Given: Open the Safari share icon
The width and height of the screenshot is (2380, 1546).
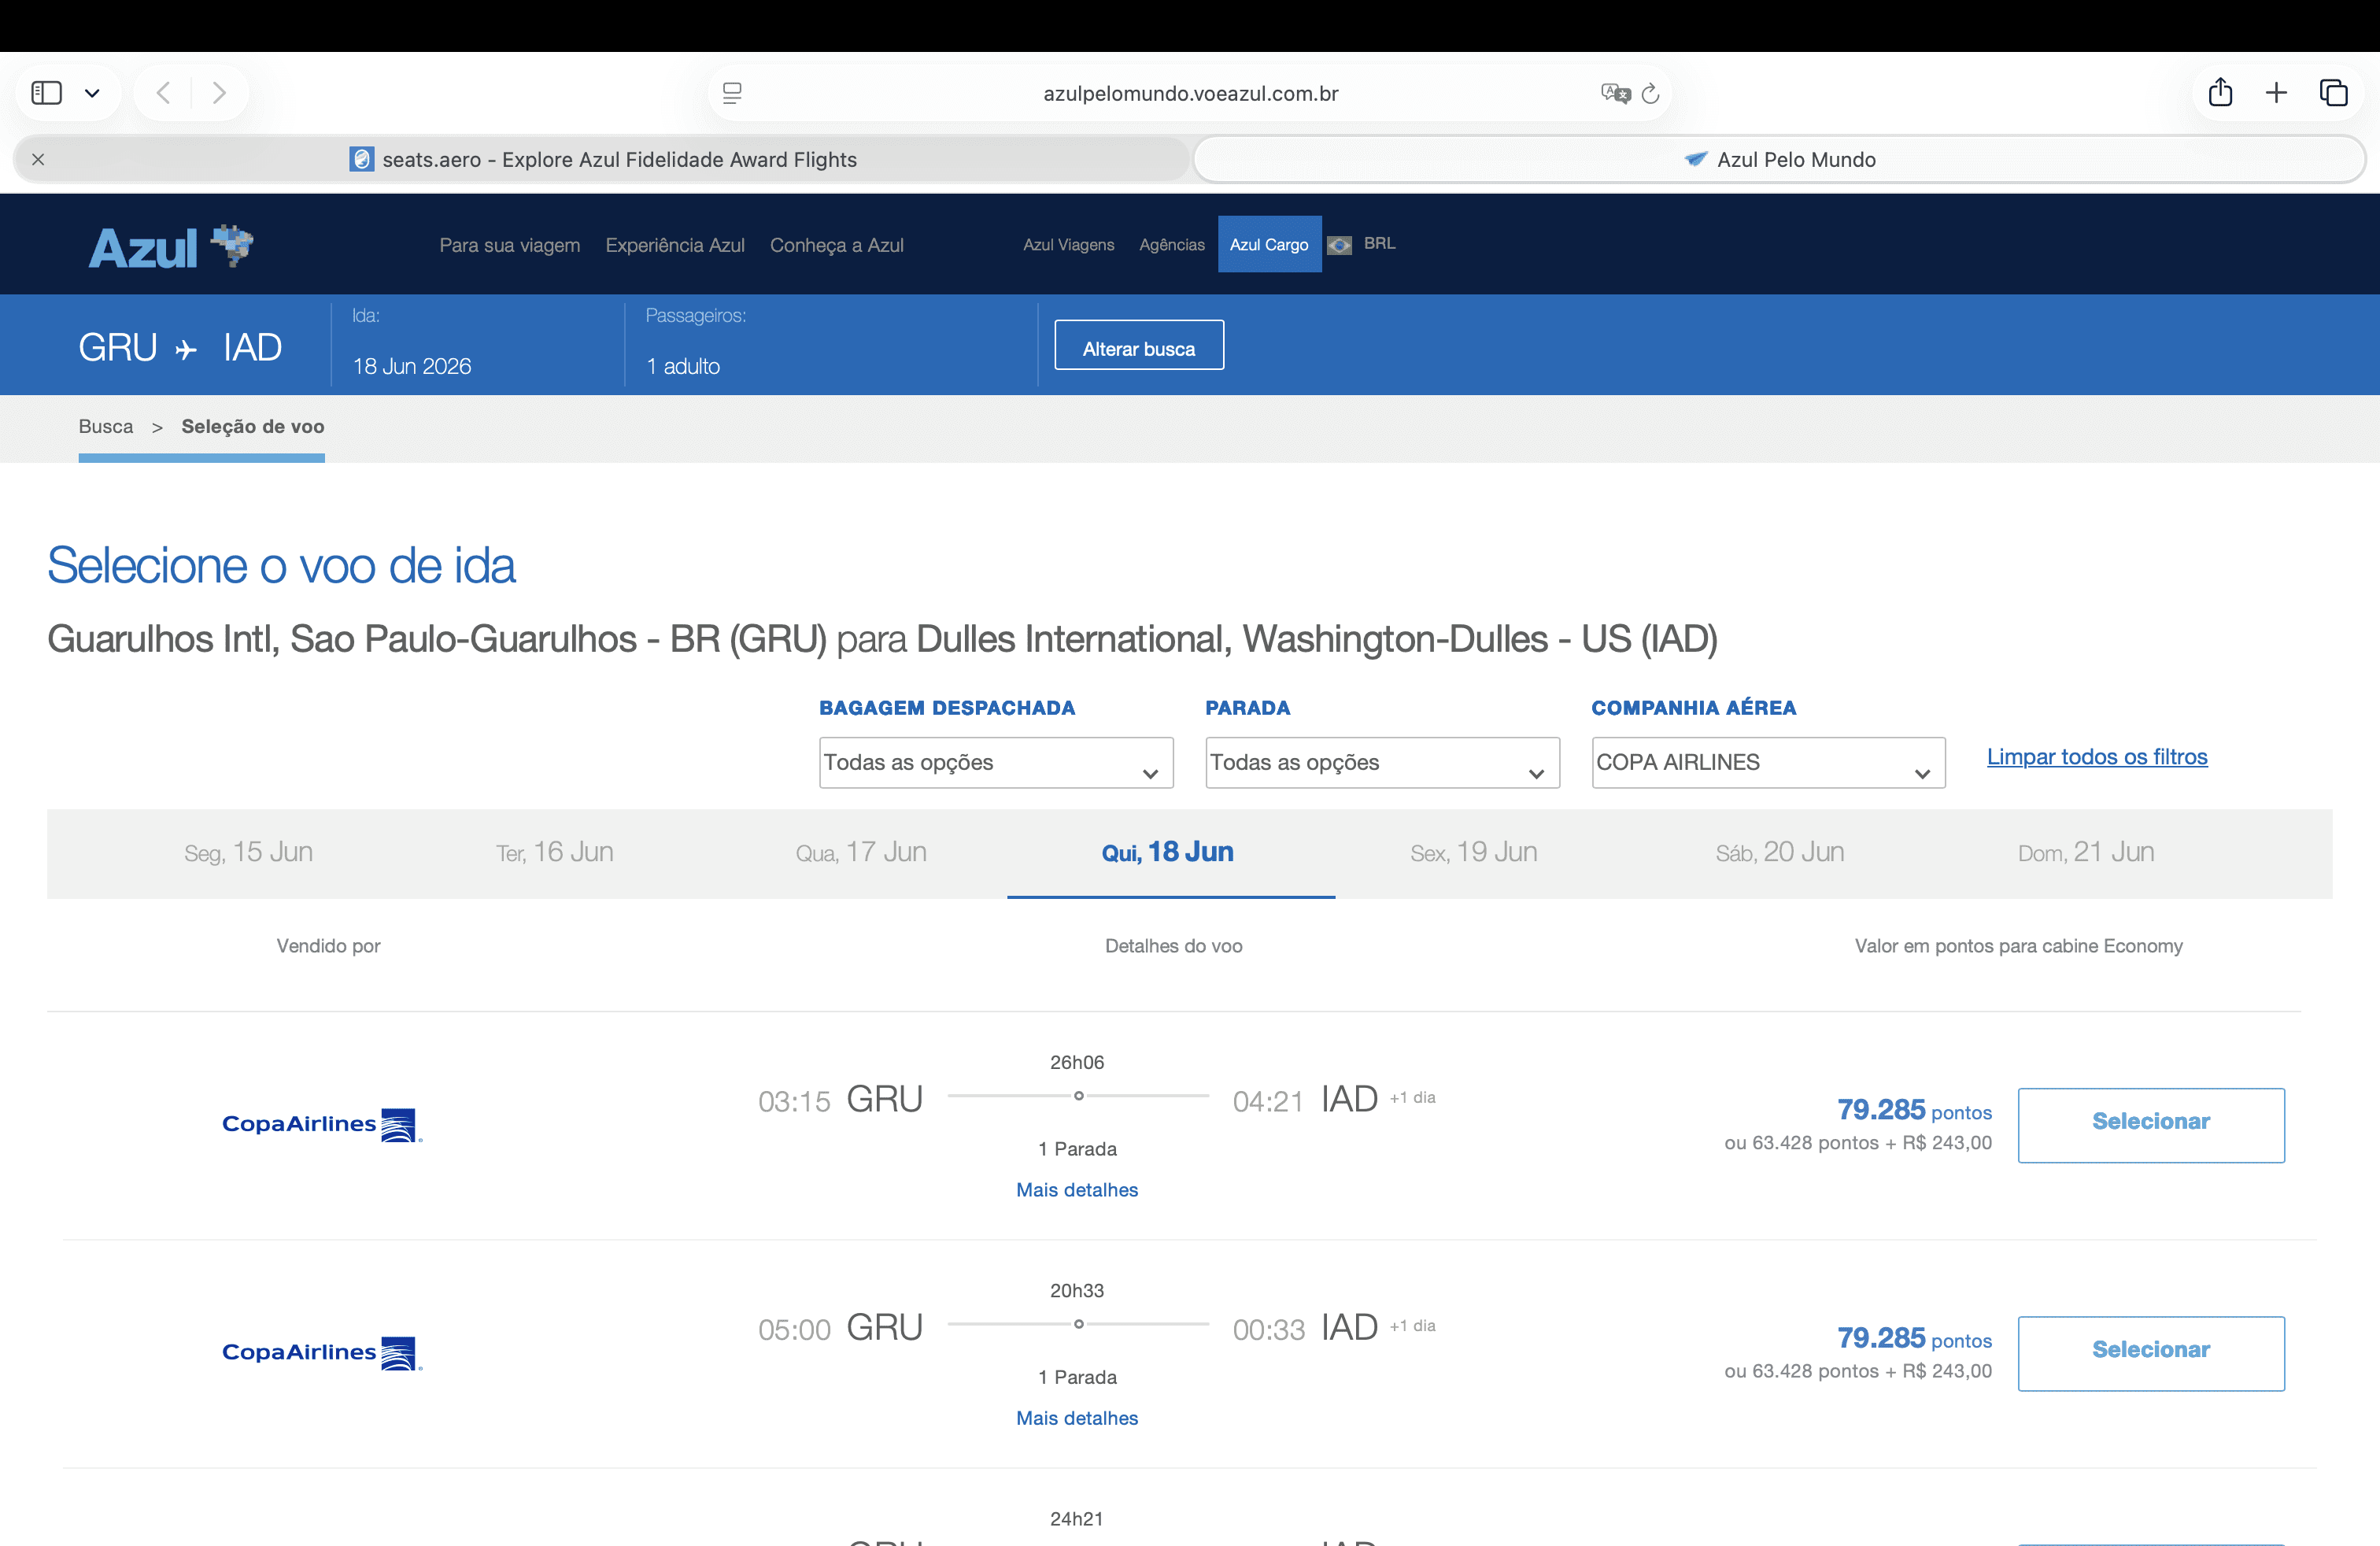Looking at the screenshot, I should click(2220, 92).
